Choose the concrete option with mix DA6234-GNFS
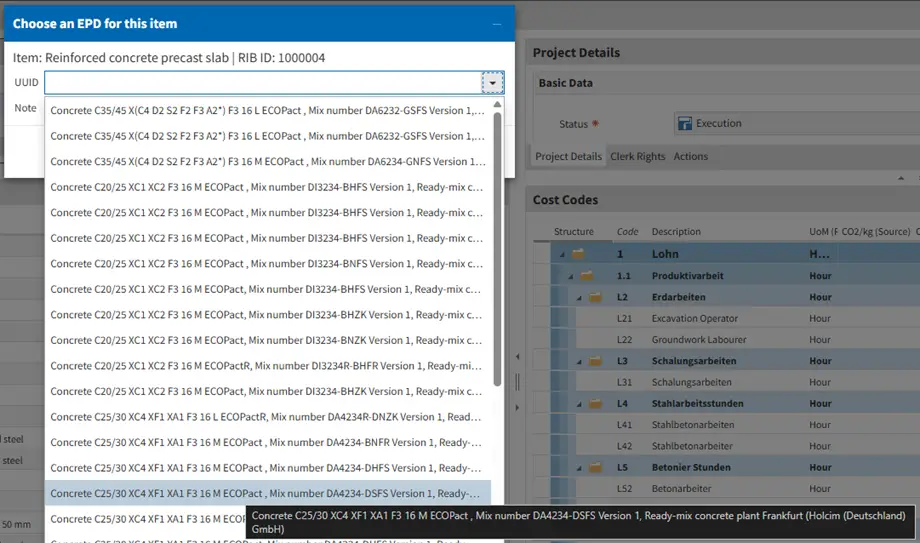The height and width of the screenshot is (543, 920). (266, 161)
